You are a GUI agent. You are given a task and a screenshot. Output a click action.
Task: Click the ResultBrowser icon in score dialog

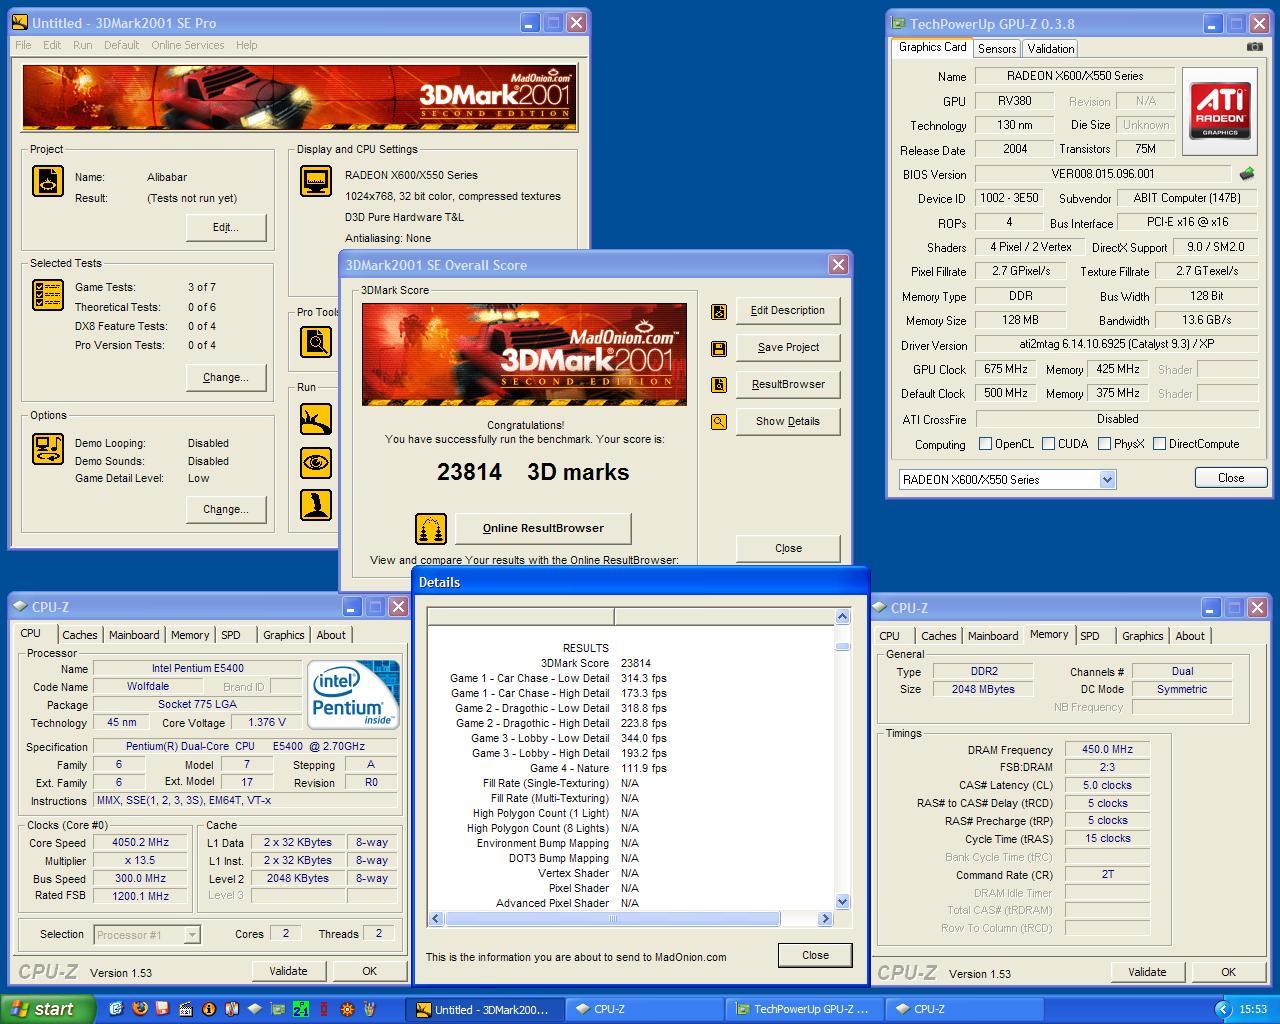(x=718, y=385)
